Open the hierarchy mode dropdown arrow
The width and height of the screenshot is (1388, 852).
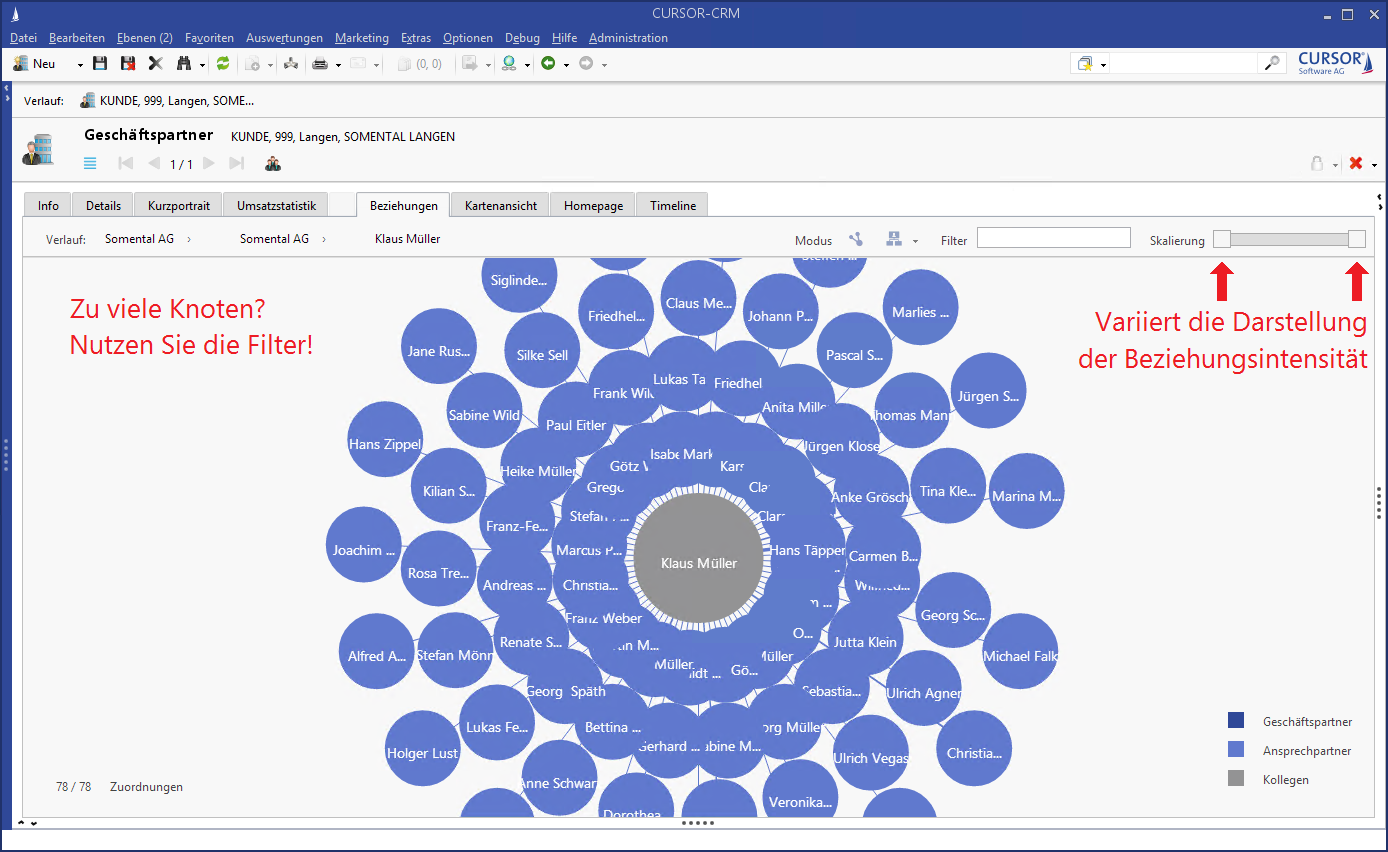(915, 241)
